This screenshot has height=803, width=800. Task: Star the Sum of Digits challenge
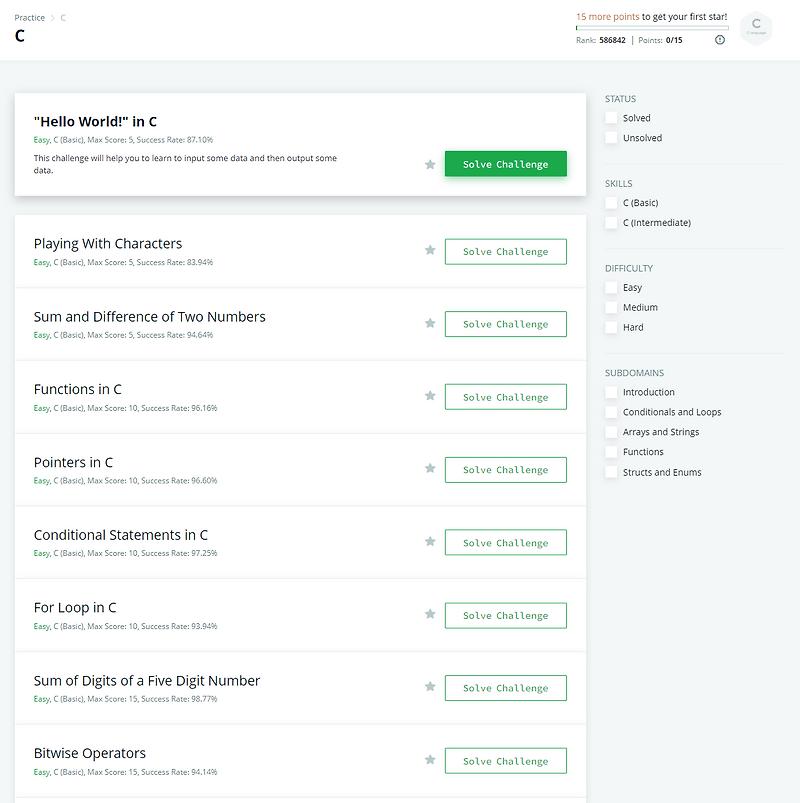[430, 687]
